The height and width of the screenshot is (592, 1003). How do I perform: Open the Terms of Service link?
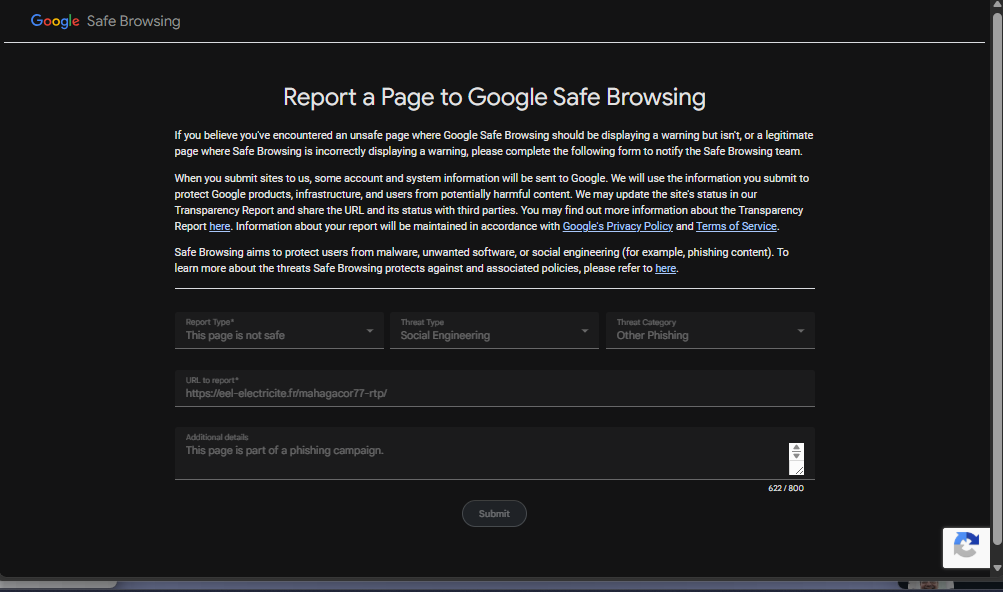tap(736, 227)
